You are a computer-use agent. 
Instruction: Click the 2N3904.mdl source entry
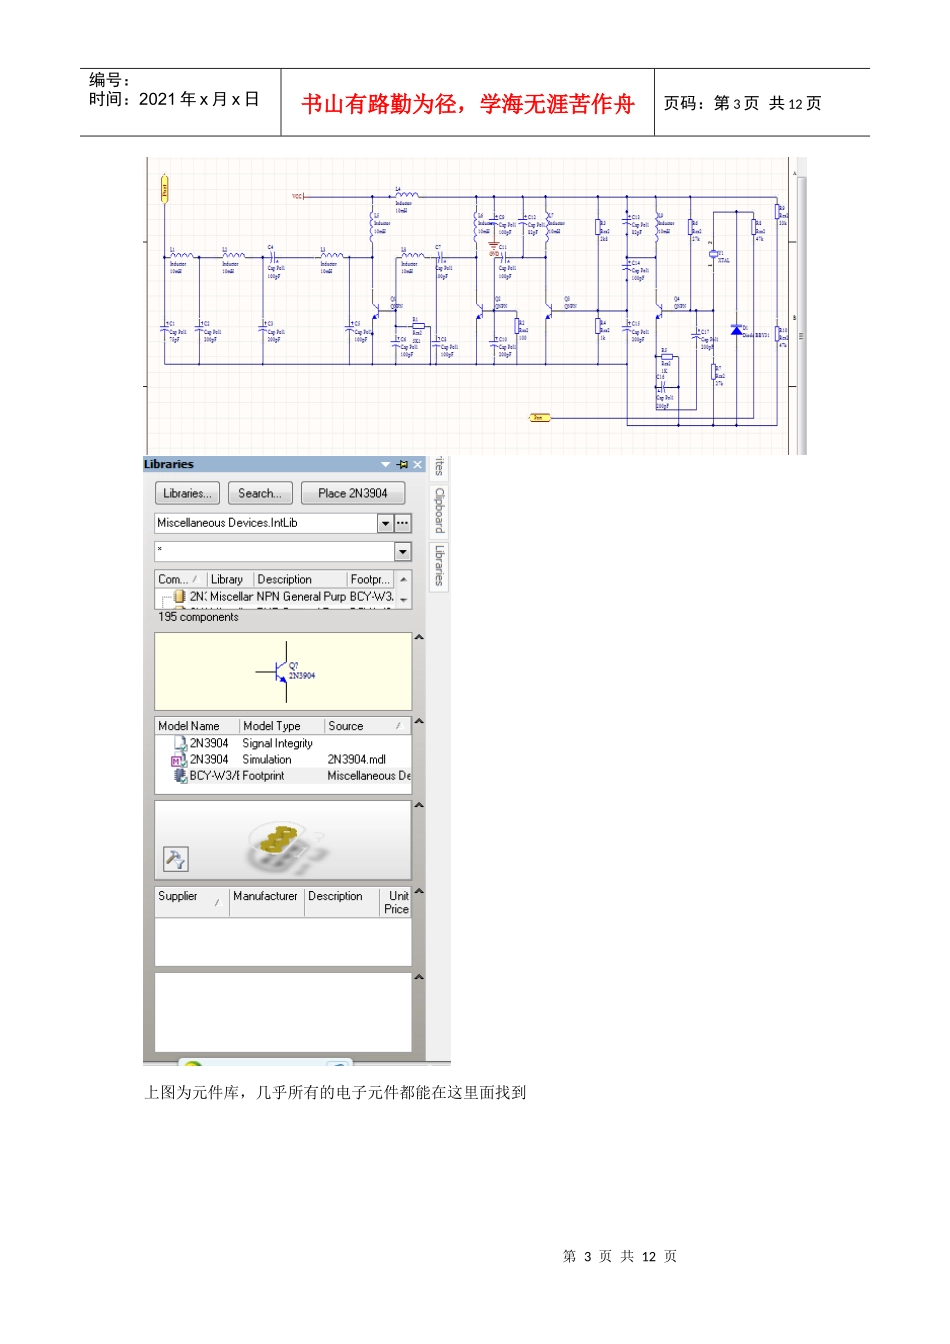coord(356,759)
